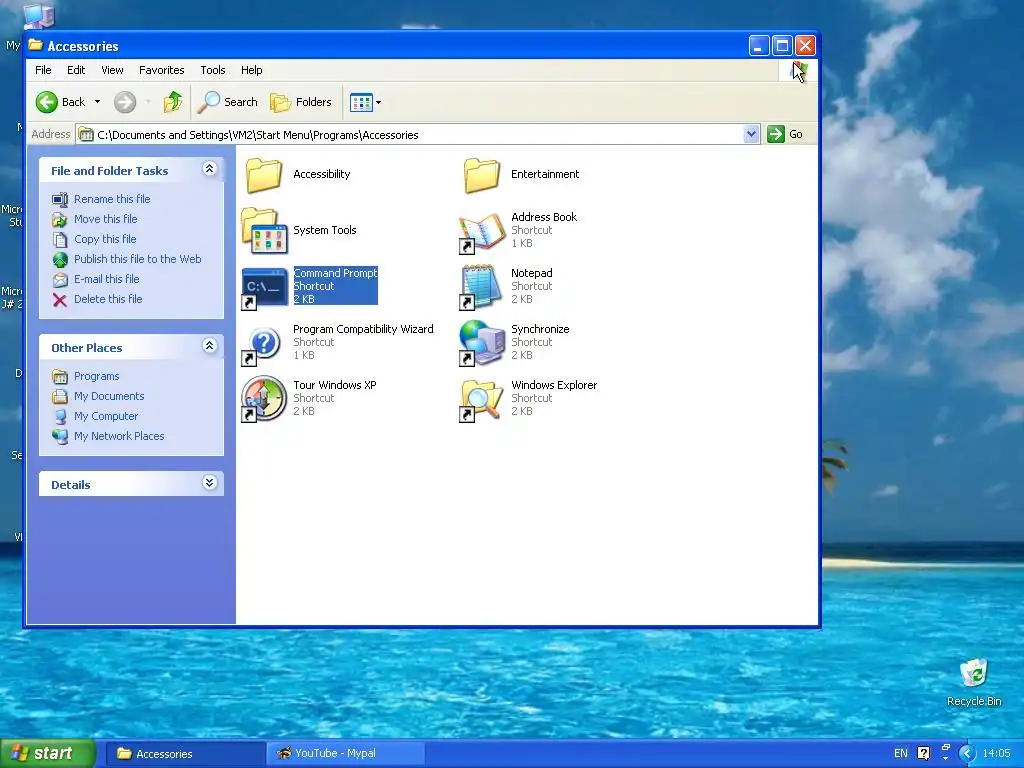
Task: Open the Search pane from toolbar
Action: 228,102
